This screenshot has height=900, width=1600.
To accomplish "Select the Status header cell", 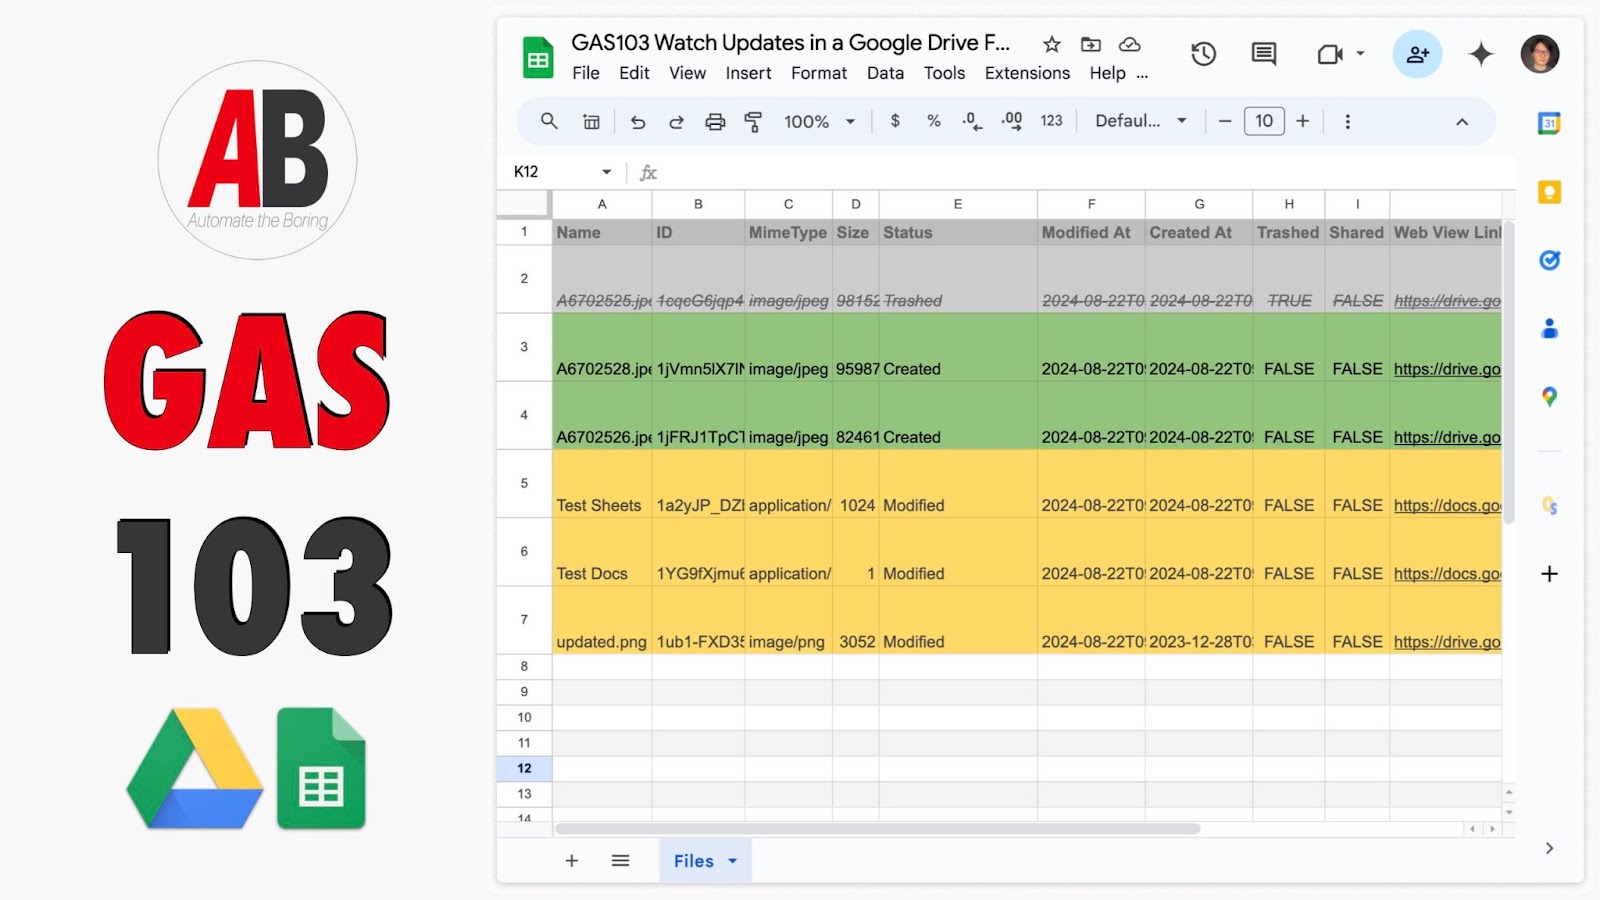I will pyautogui.click(x=958, y=232).
